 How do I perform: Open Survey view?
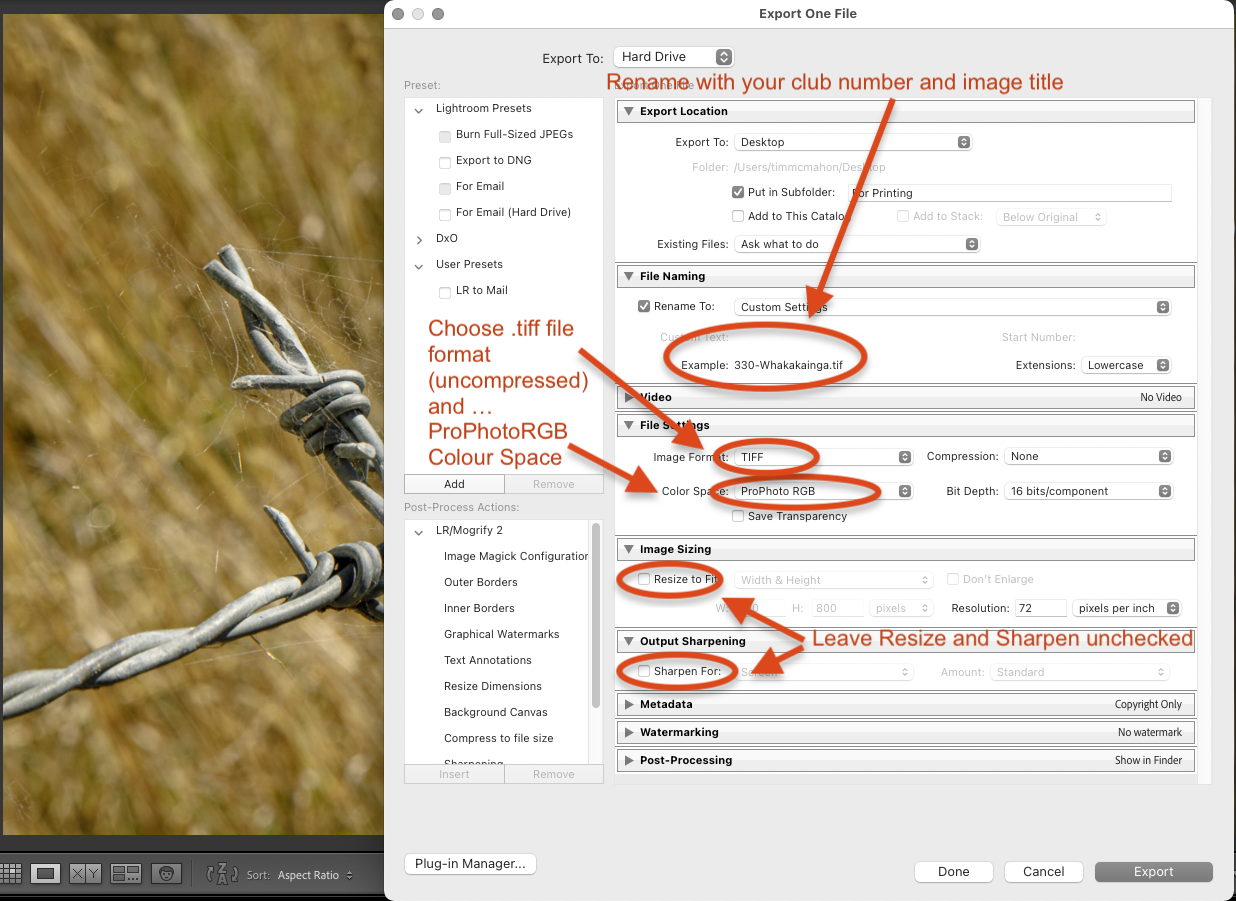pyautogui.click(x=126, y=873)
